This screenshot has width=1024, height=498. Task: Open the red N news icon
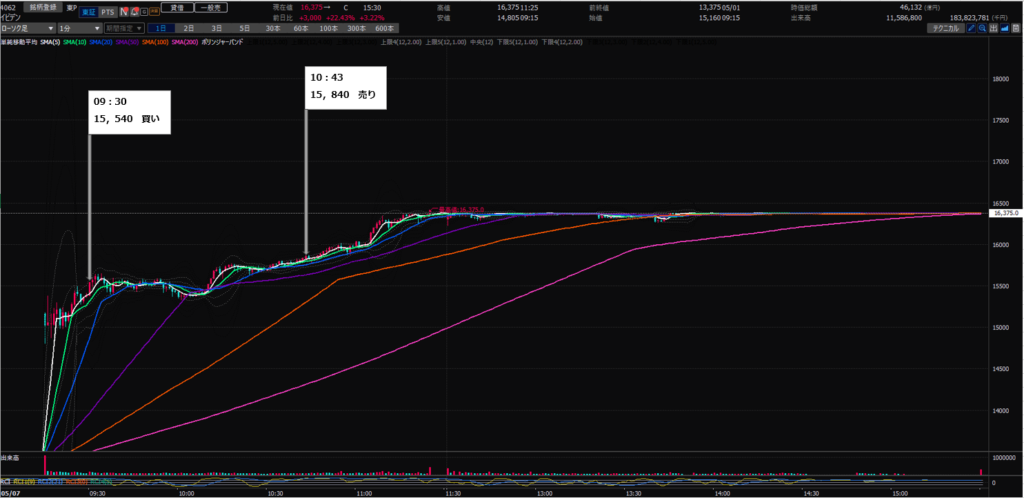pyautogui.click(x=124, y=12)
